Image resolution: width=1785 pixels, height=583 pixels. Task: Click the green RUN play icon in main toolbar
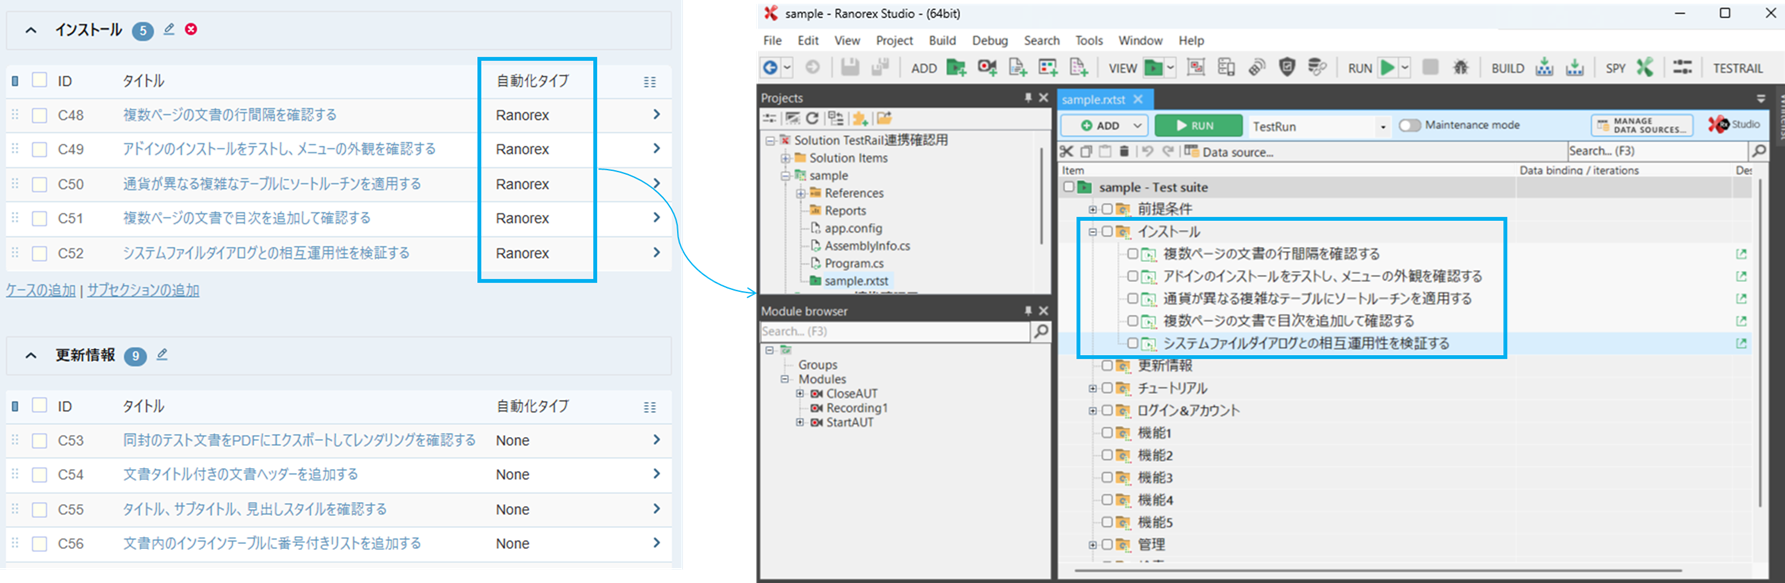click(x=1387, y=68)
